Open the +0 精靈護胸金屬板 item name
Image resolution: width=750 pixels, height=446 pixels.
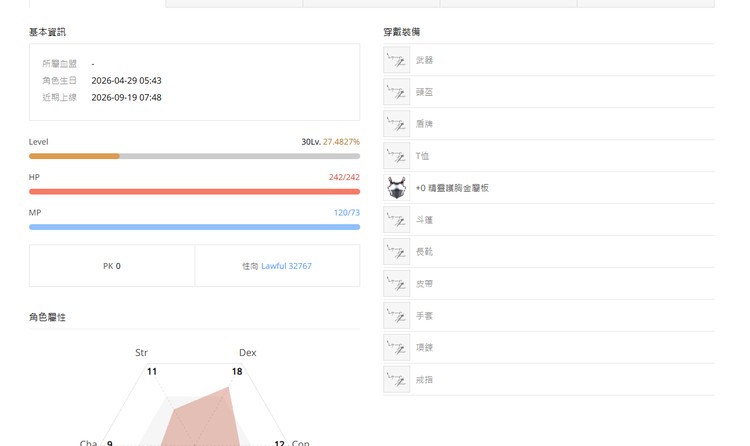pyautogui.click(x=452, y=188)
